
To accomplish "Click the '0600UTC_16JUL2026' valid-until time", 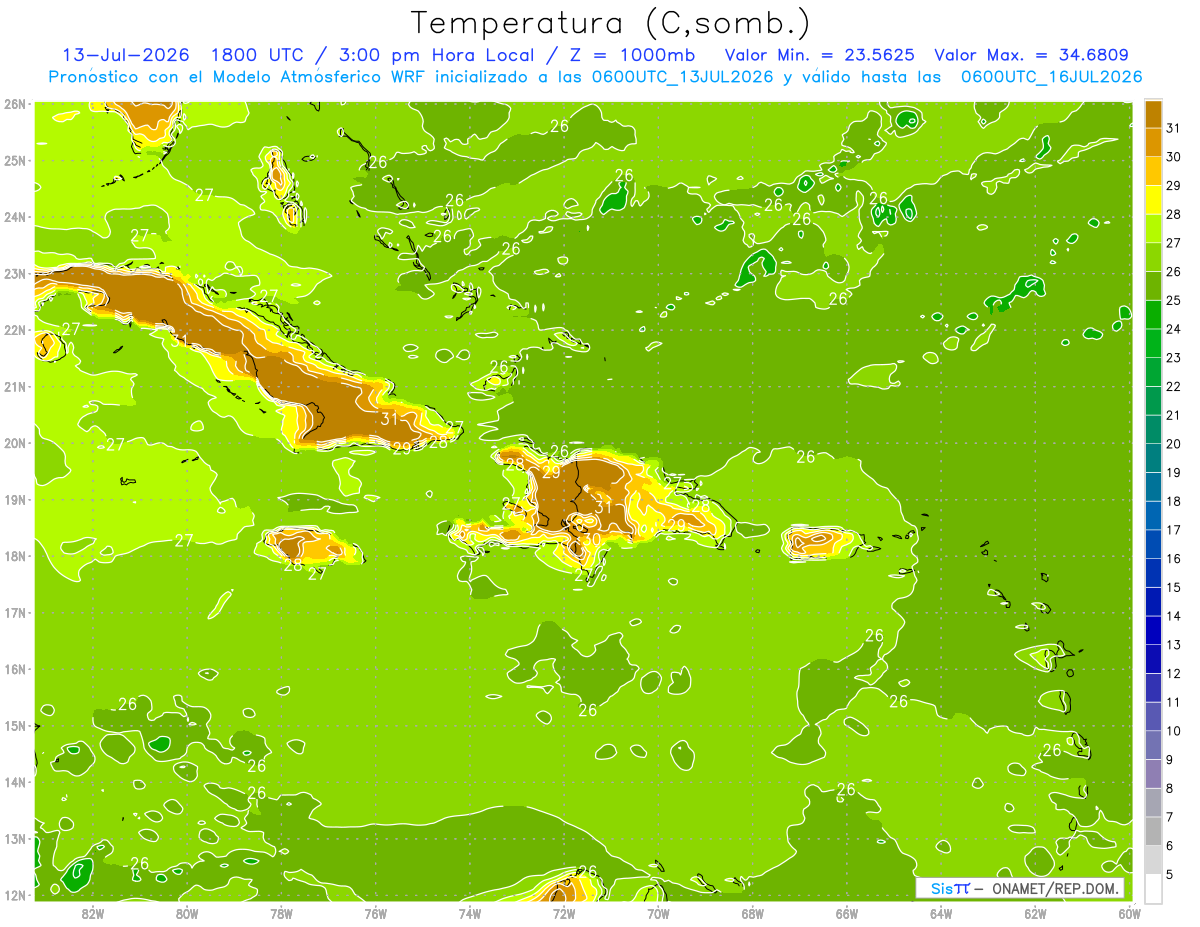I will pos(1051,77).
